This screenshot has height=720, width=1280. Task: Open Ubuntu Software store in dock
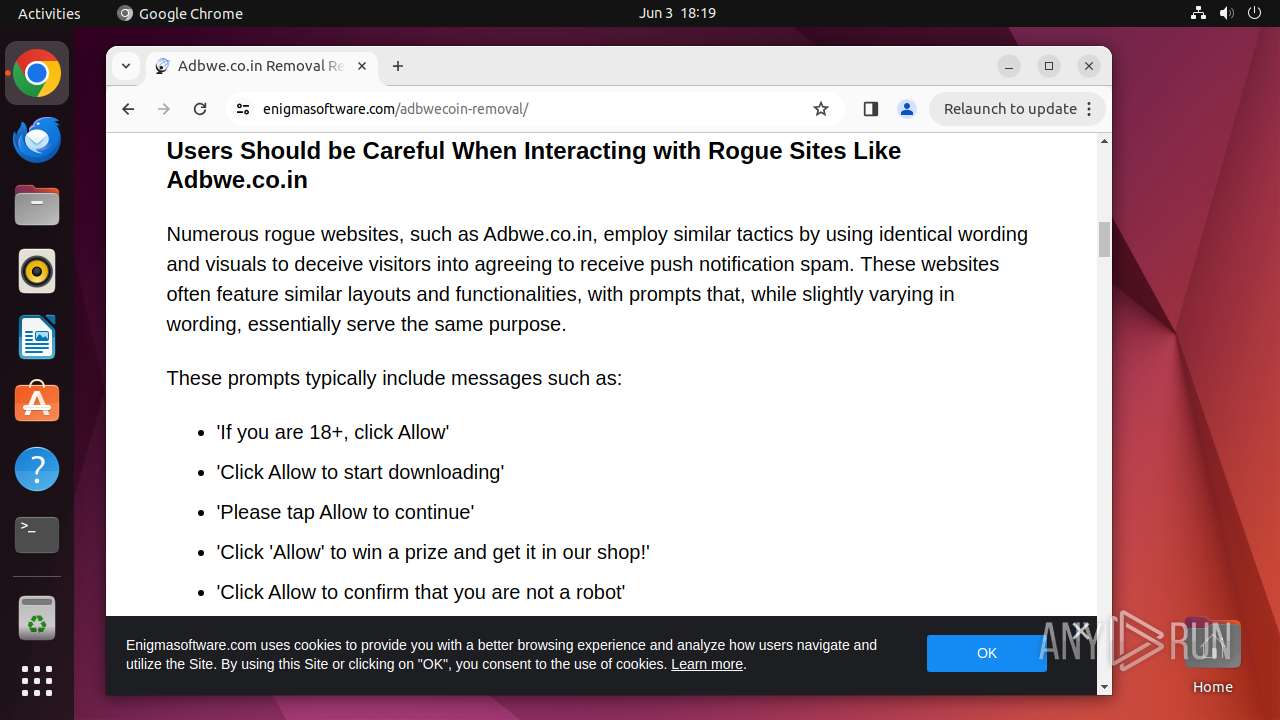37,403
